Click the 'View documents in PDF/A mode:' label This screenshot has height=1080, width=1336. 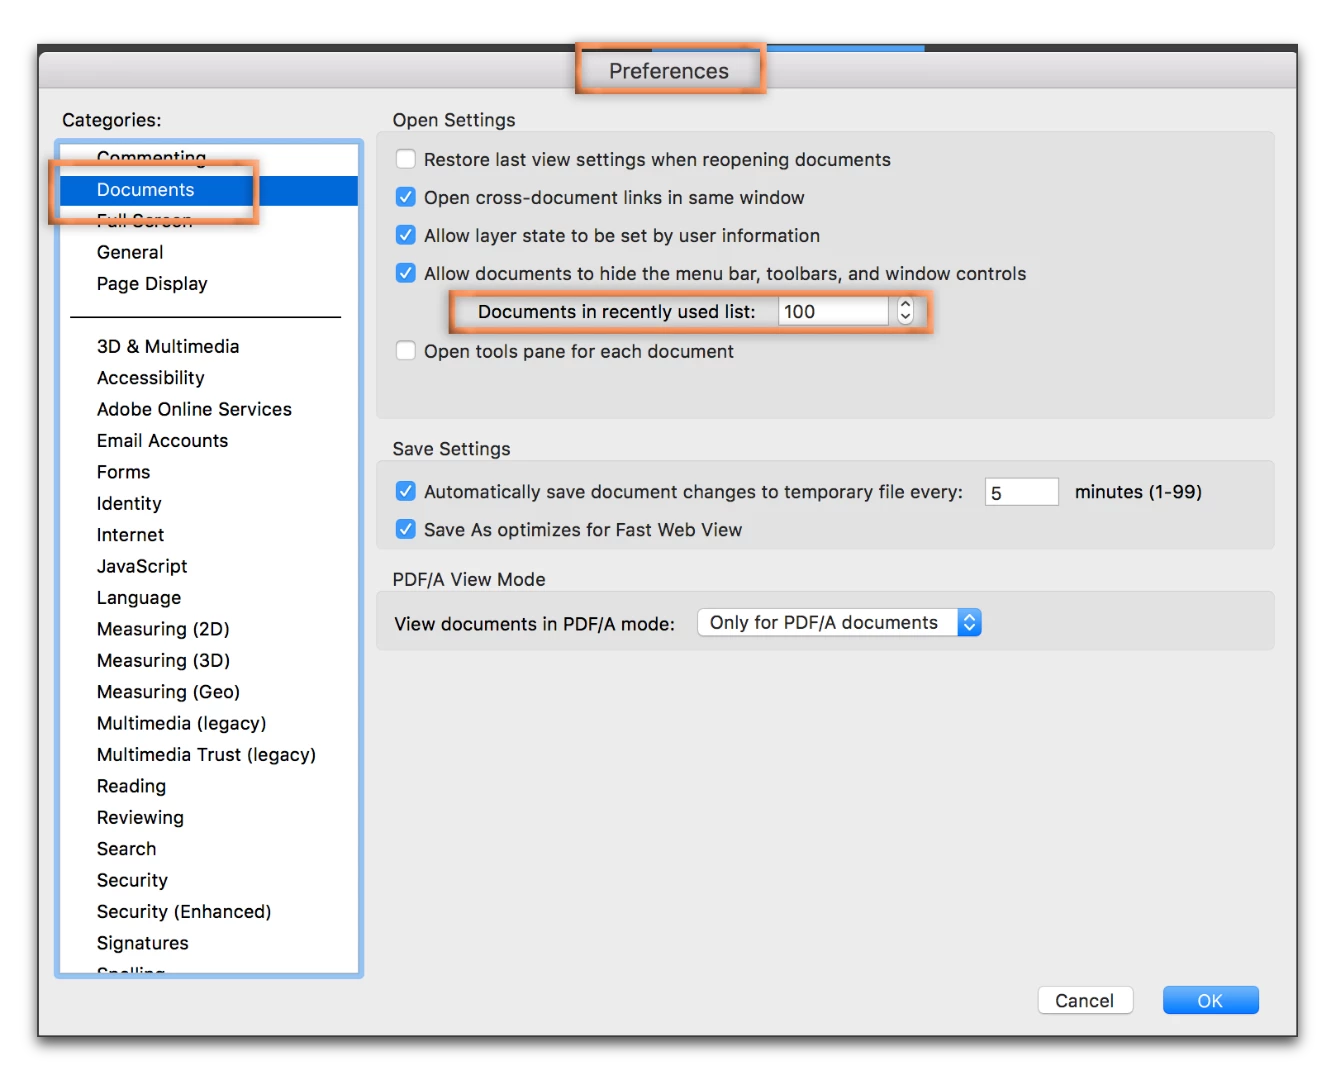(534, 624)
